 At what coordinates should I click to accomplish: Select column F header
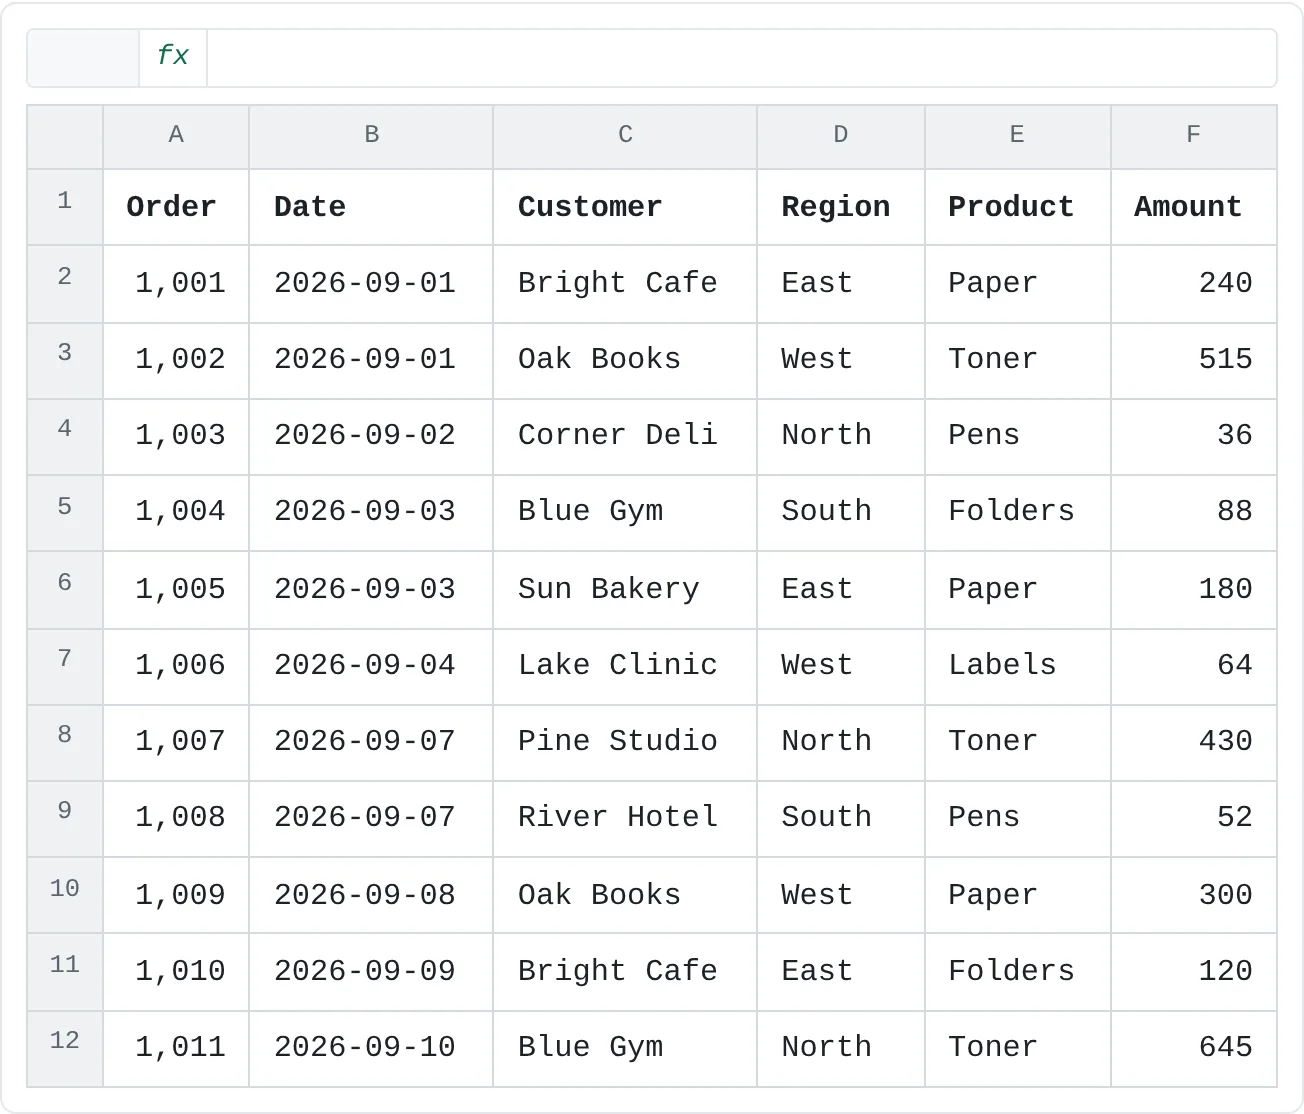coord(1194,137)
